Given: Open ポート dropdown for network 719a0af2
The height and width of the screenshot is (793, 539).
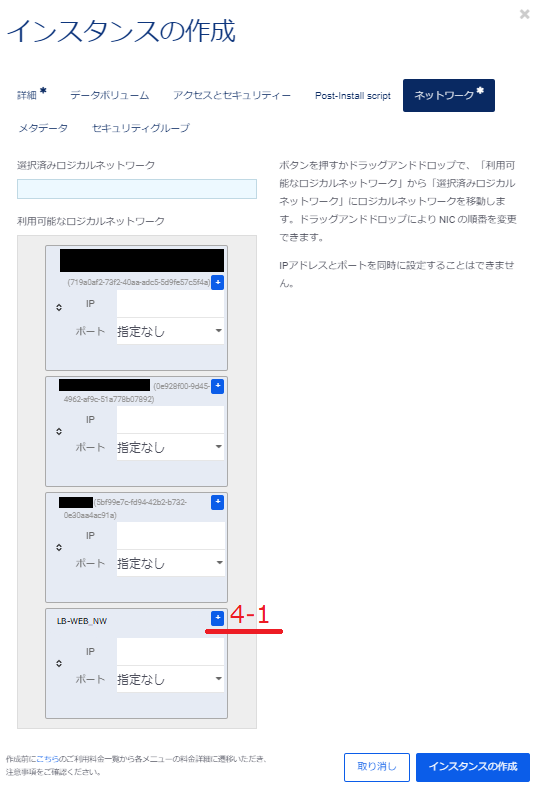Looking at the screenshot, I should click(x=170, y=331).
